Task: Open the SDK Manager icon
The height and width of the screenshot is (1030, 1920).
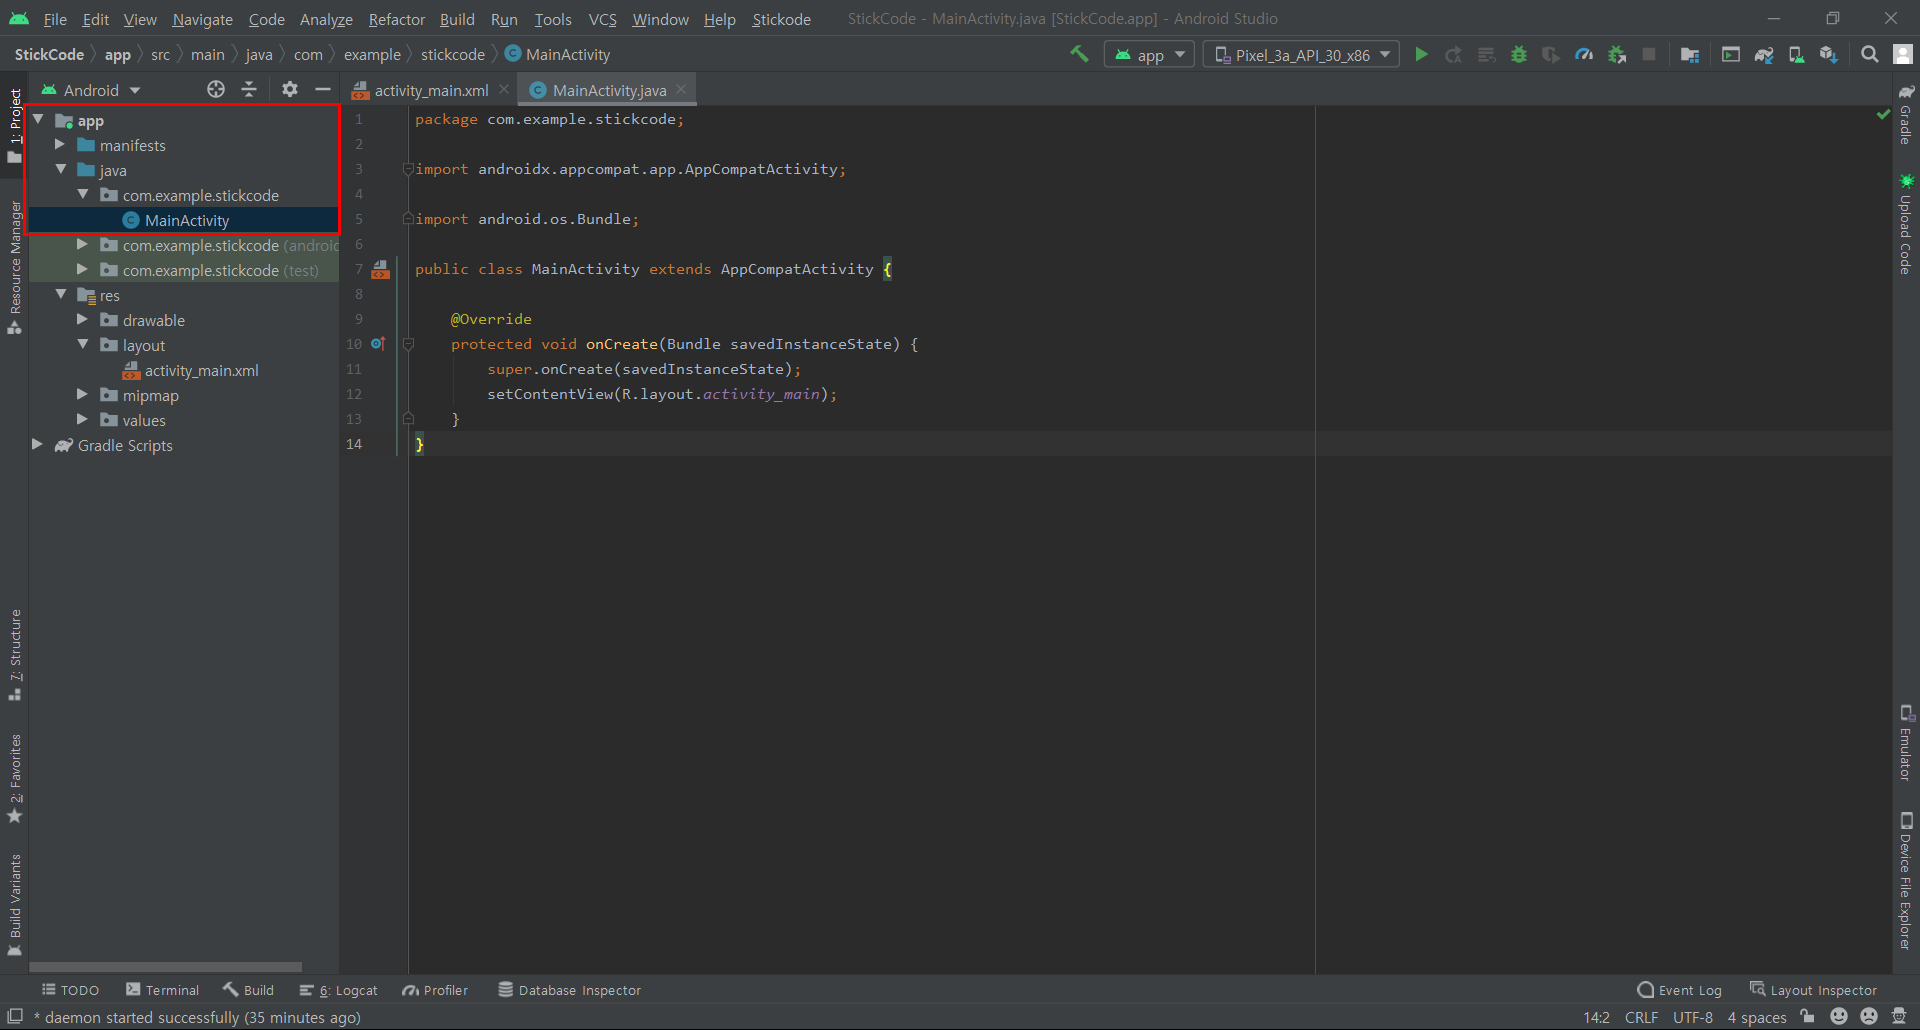Action: [1829, 54]
